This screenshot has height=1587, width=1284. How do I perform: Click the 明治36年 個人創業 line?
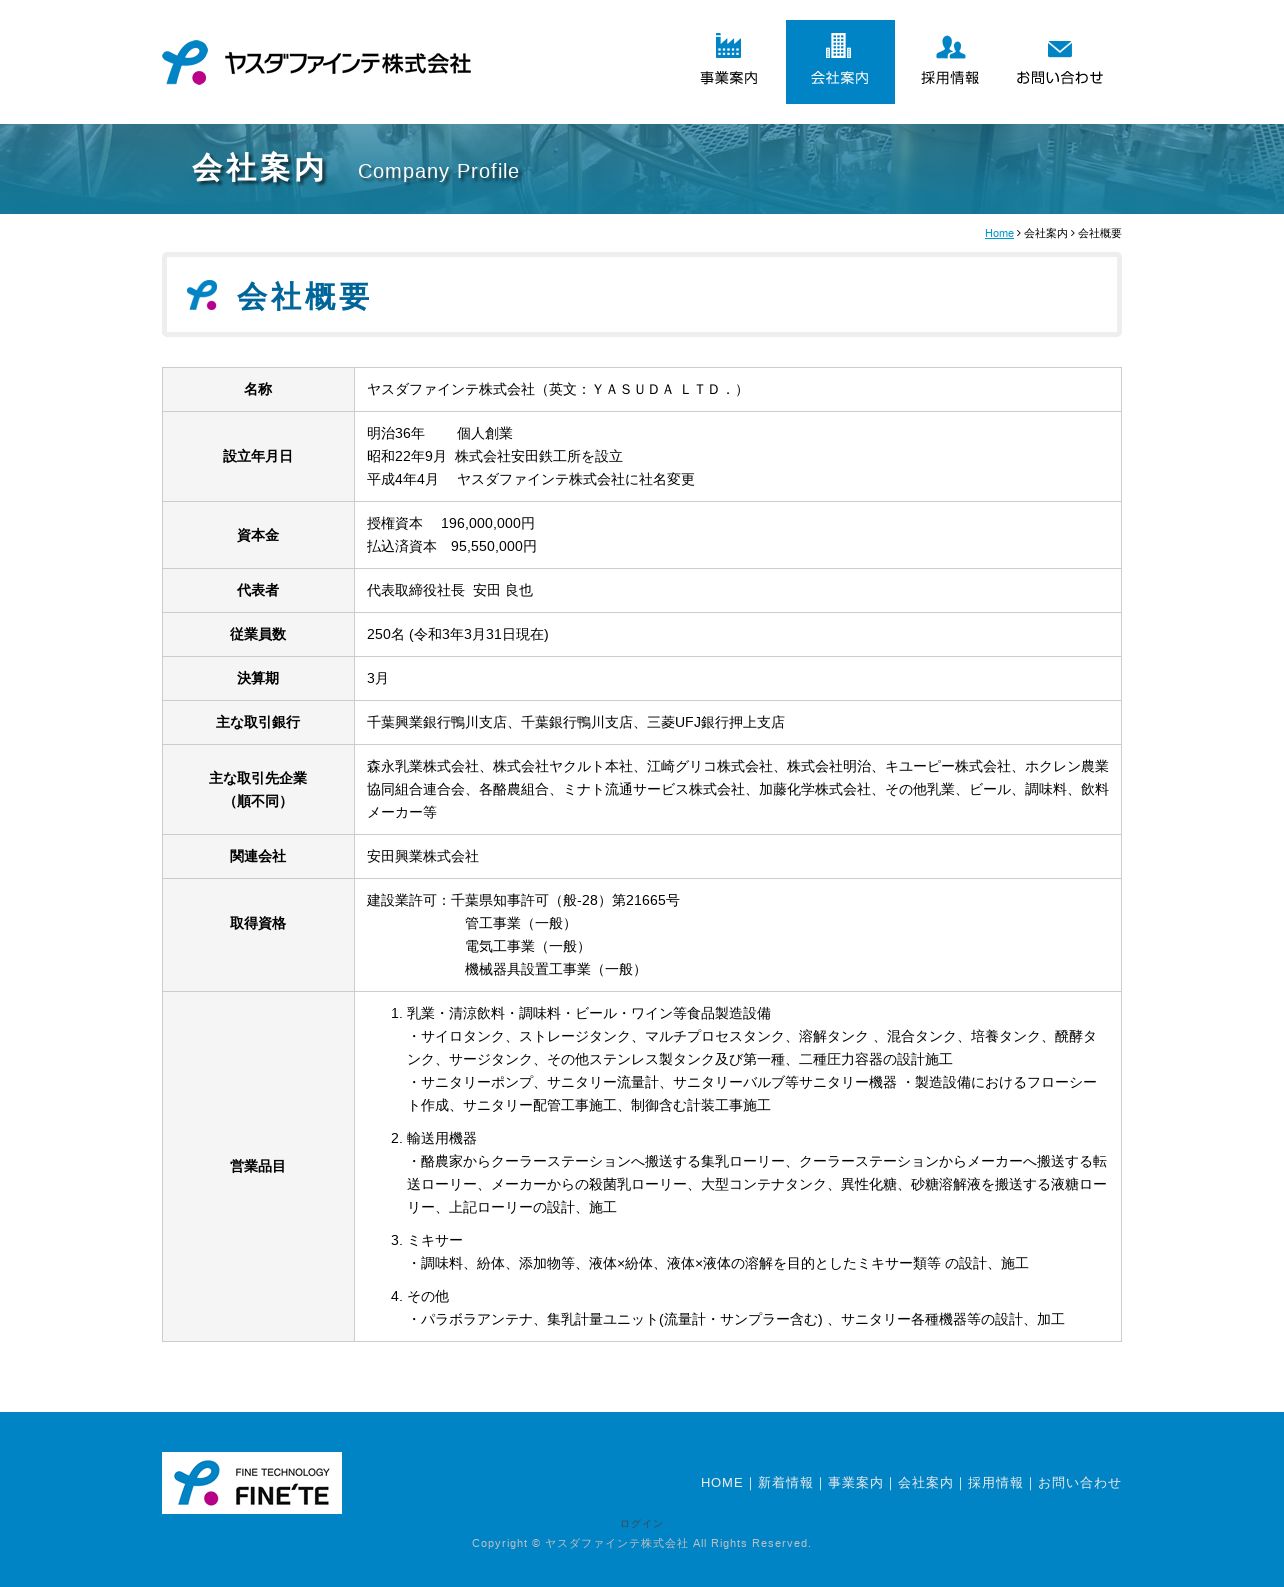tap(440, 434)
